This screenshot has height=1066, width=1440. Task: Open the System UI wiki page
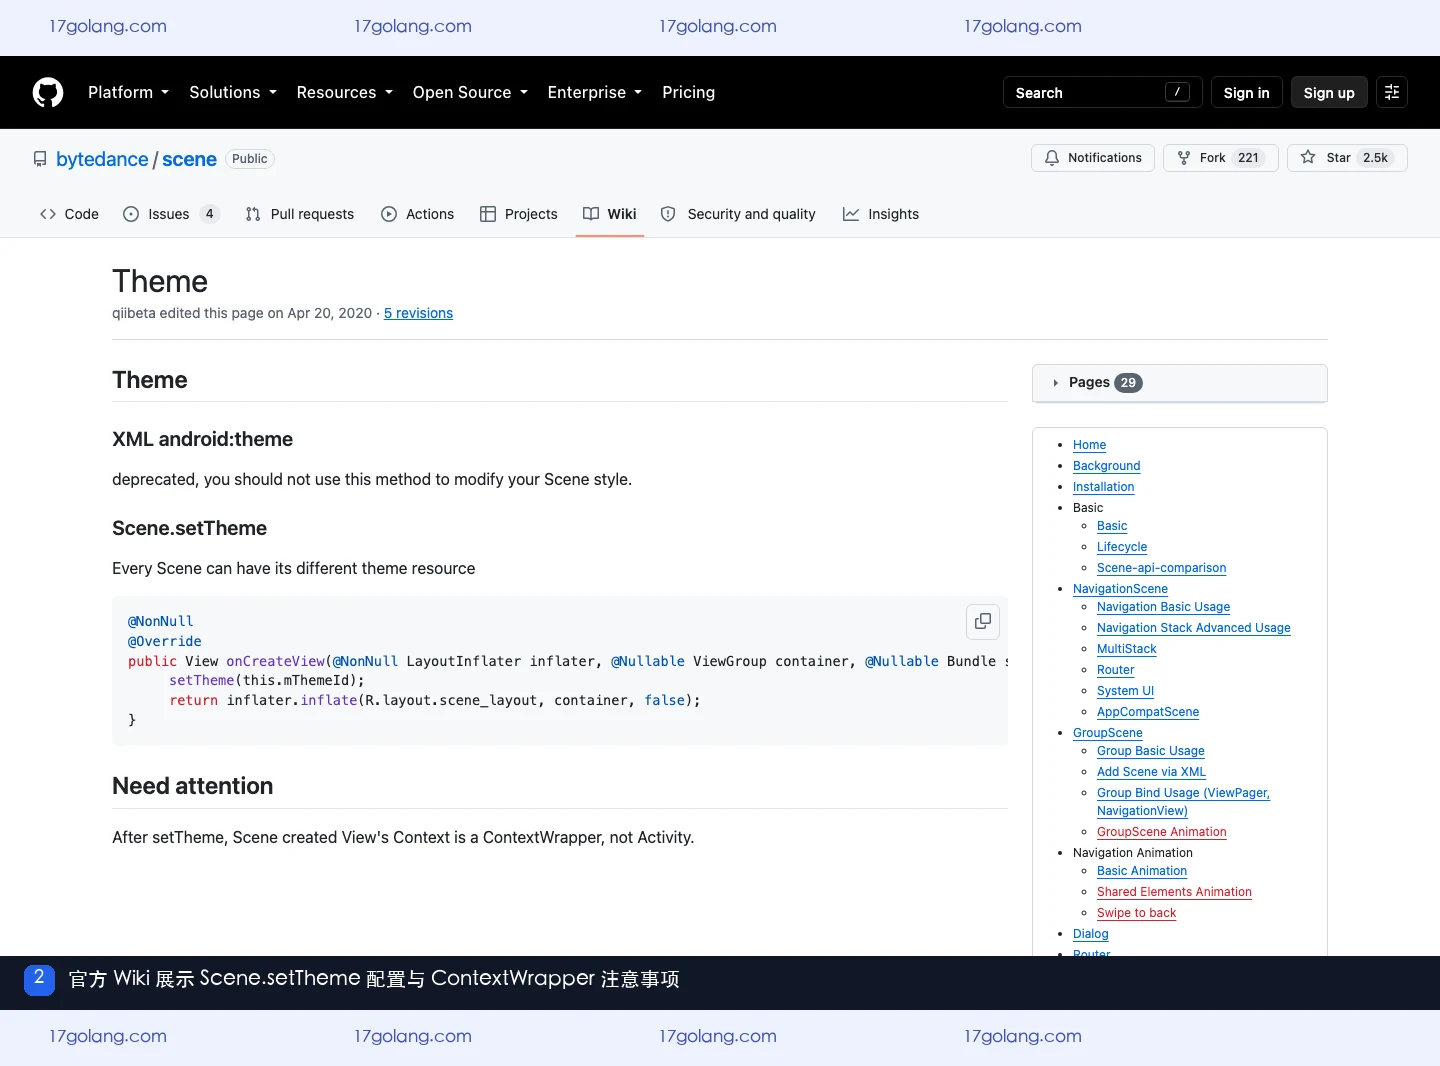coord(1125,691)
